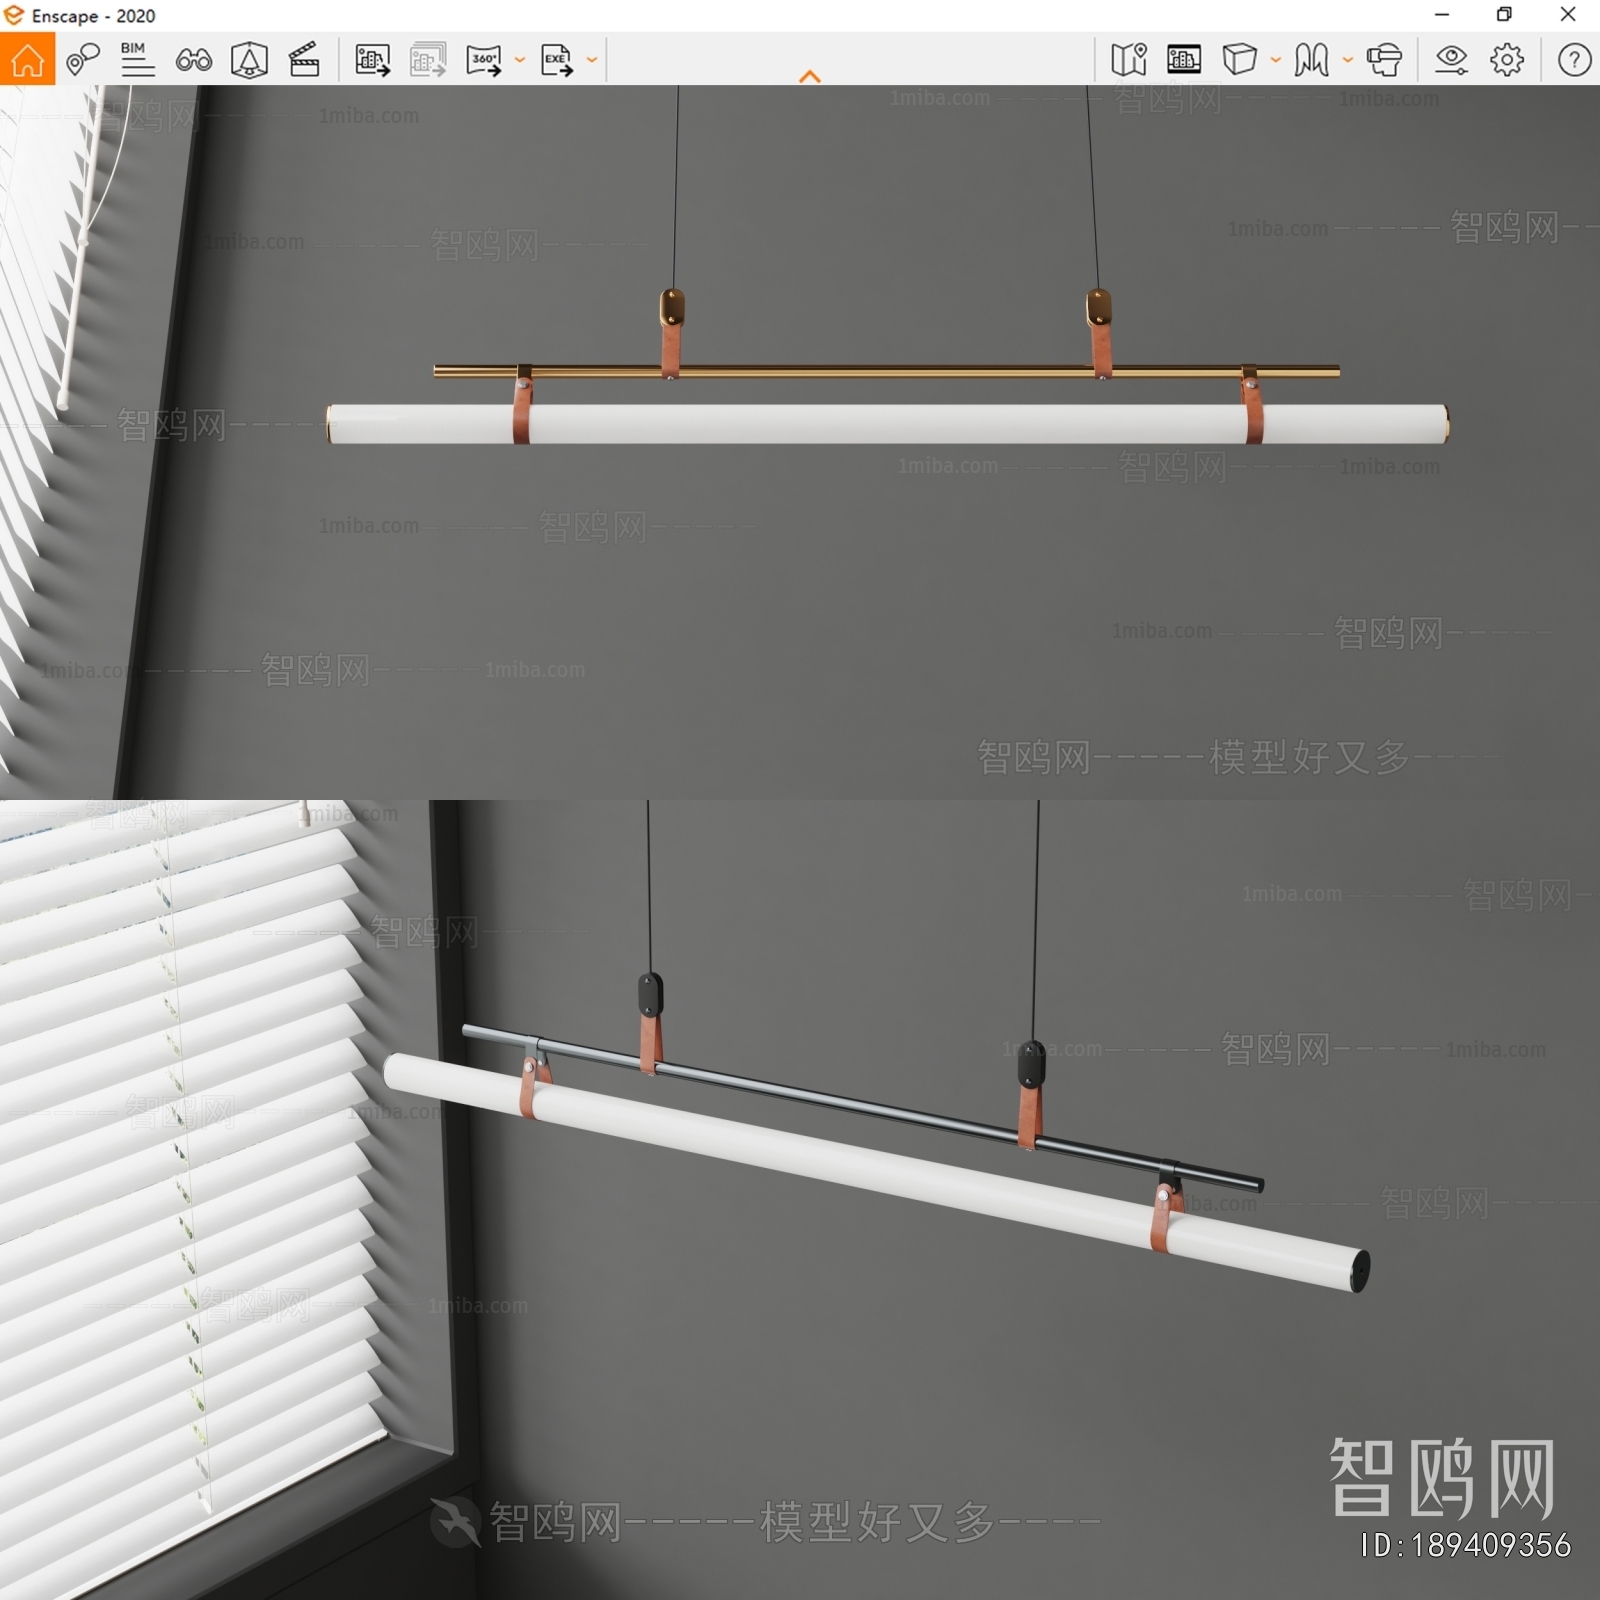This screenshot has height=1600, width=1600.
Task: Toggle safe frame icon
Action: point(1184,60)
